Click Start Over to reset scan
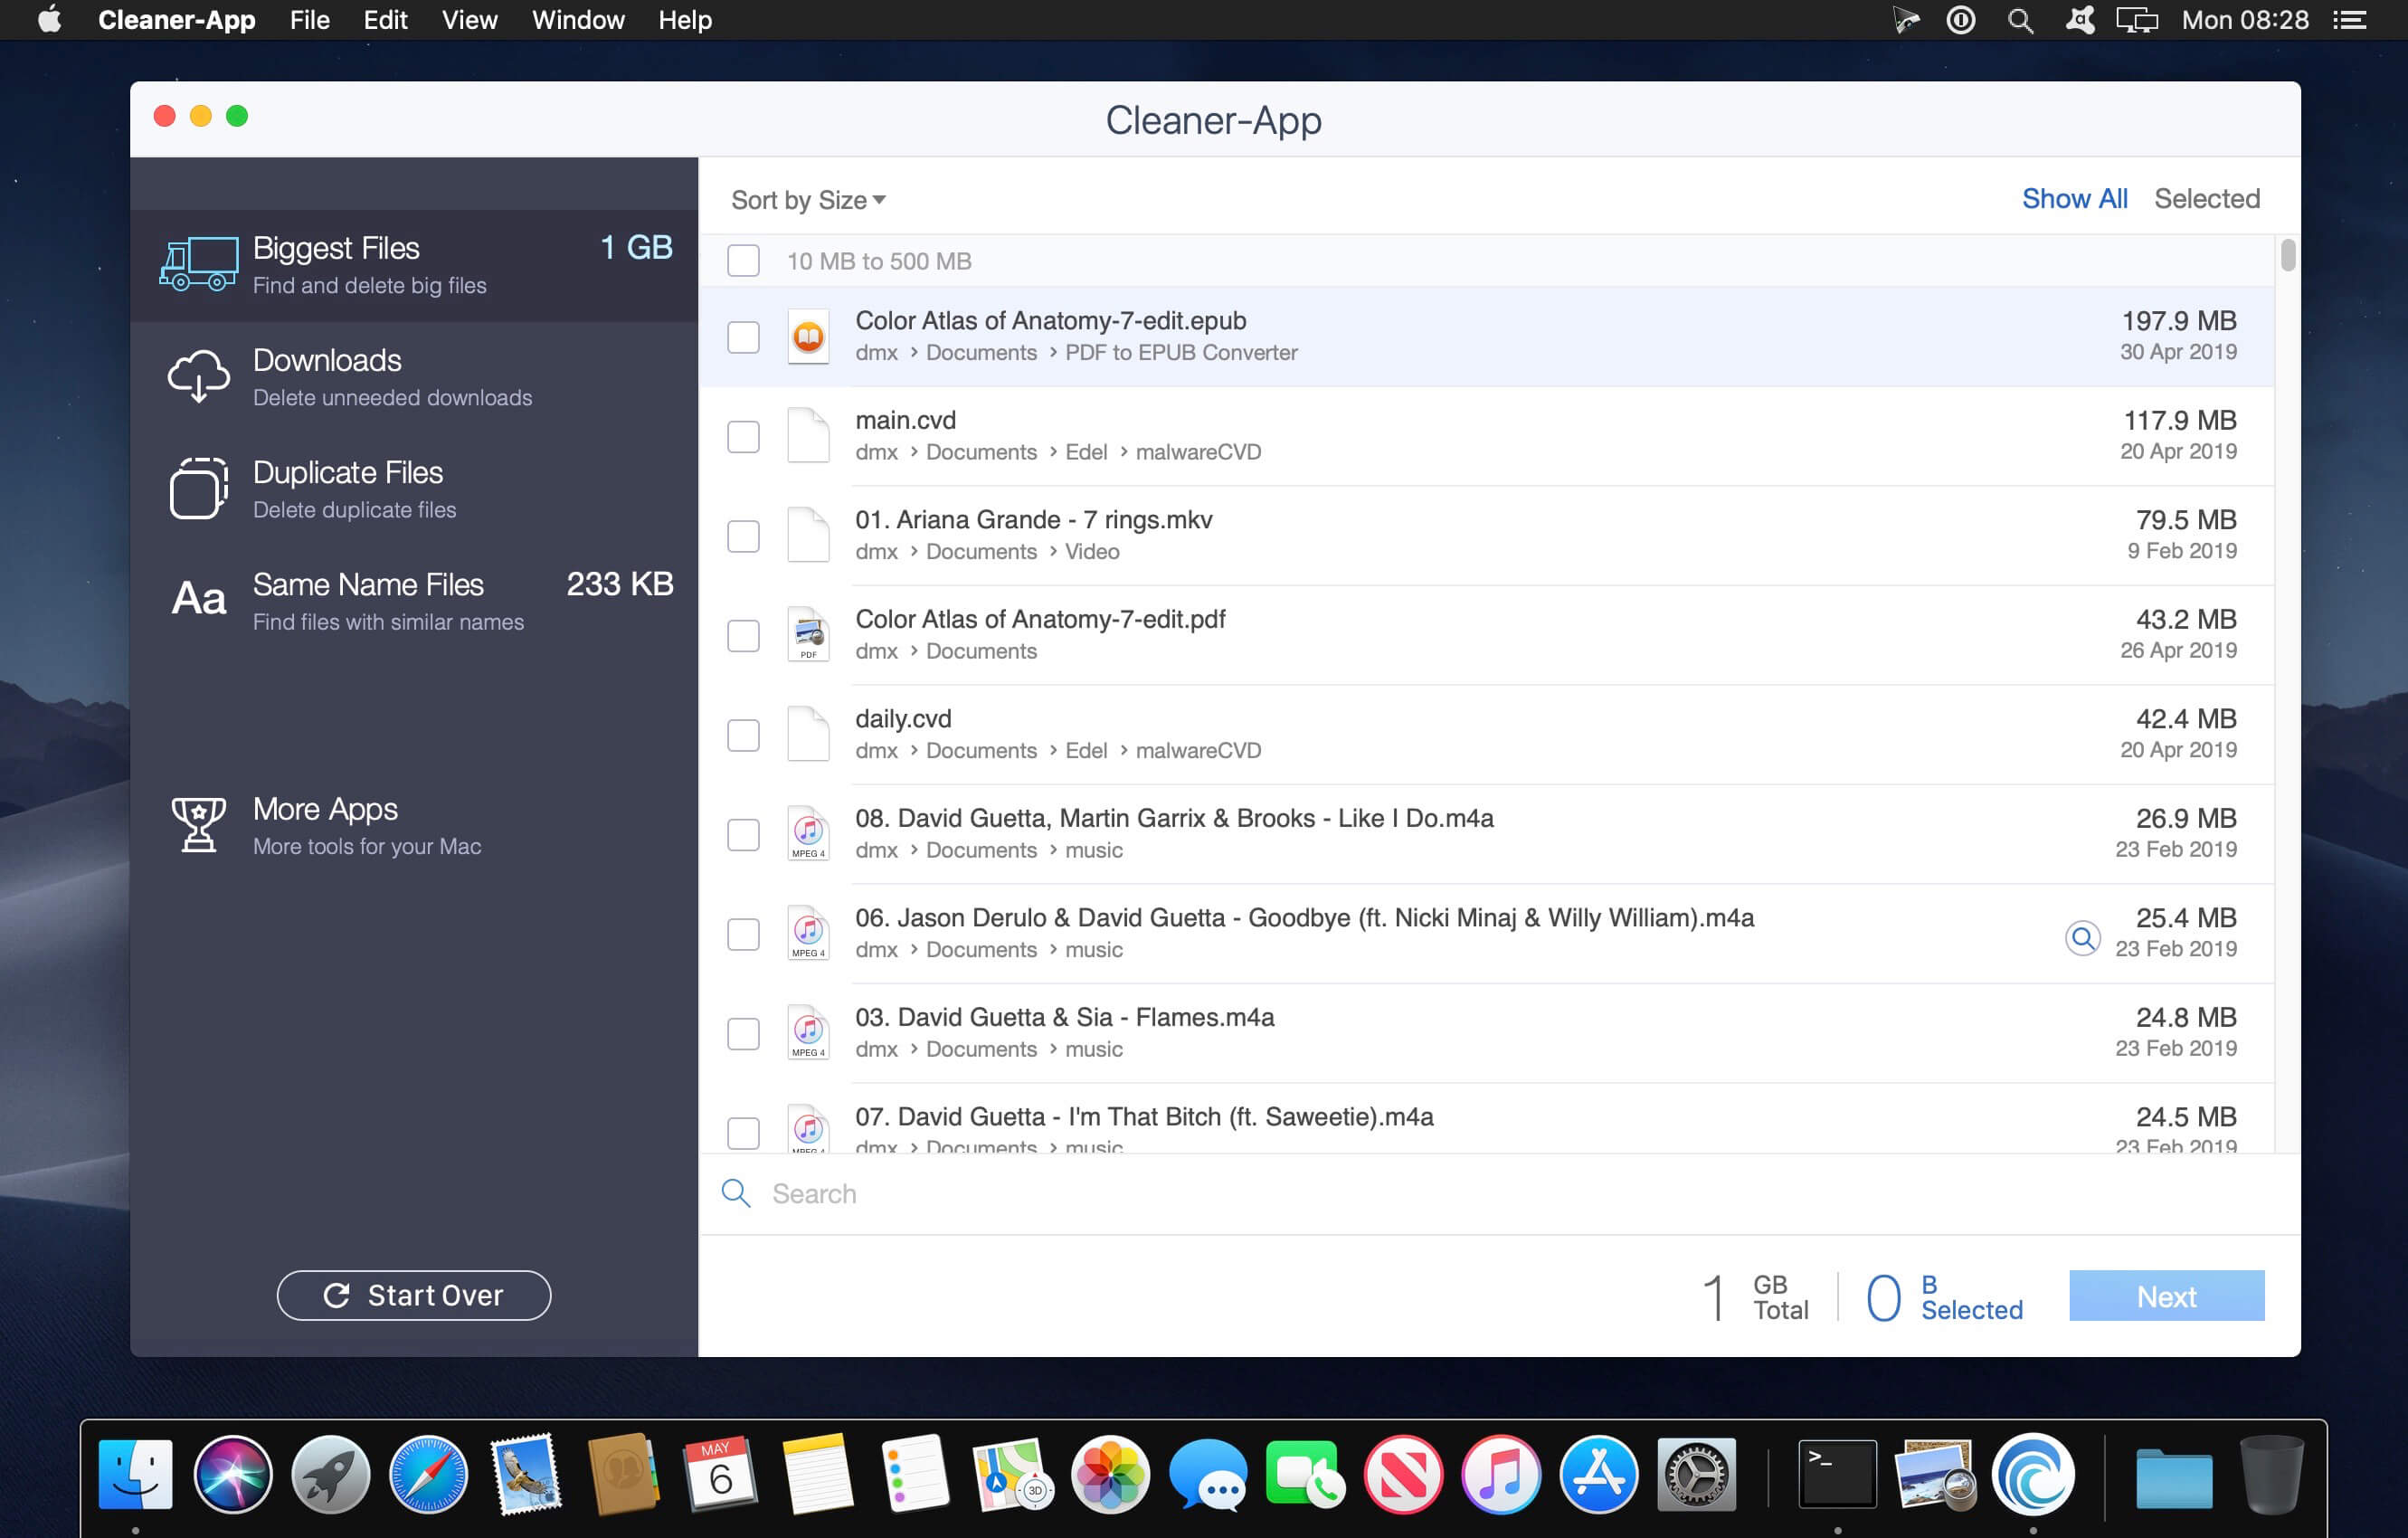The image size is (2408, 1538). point(412,1296)
